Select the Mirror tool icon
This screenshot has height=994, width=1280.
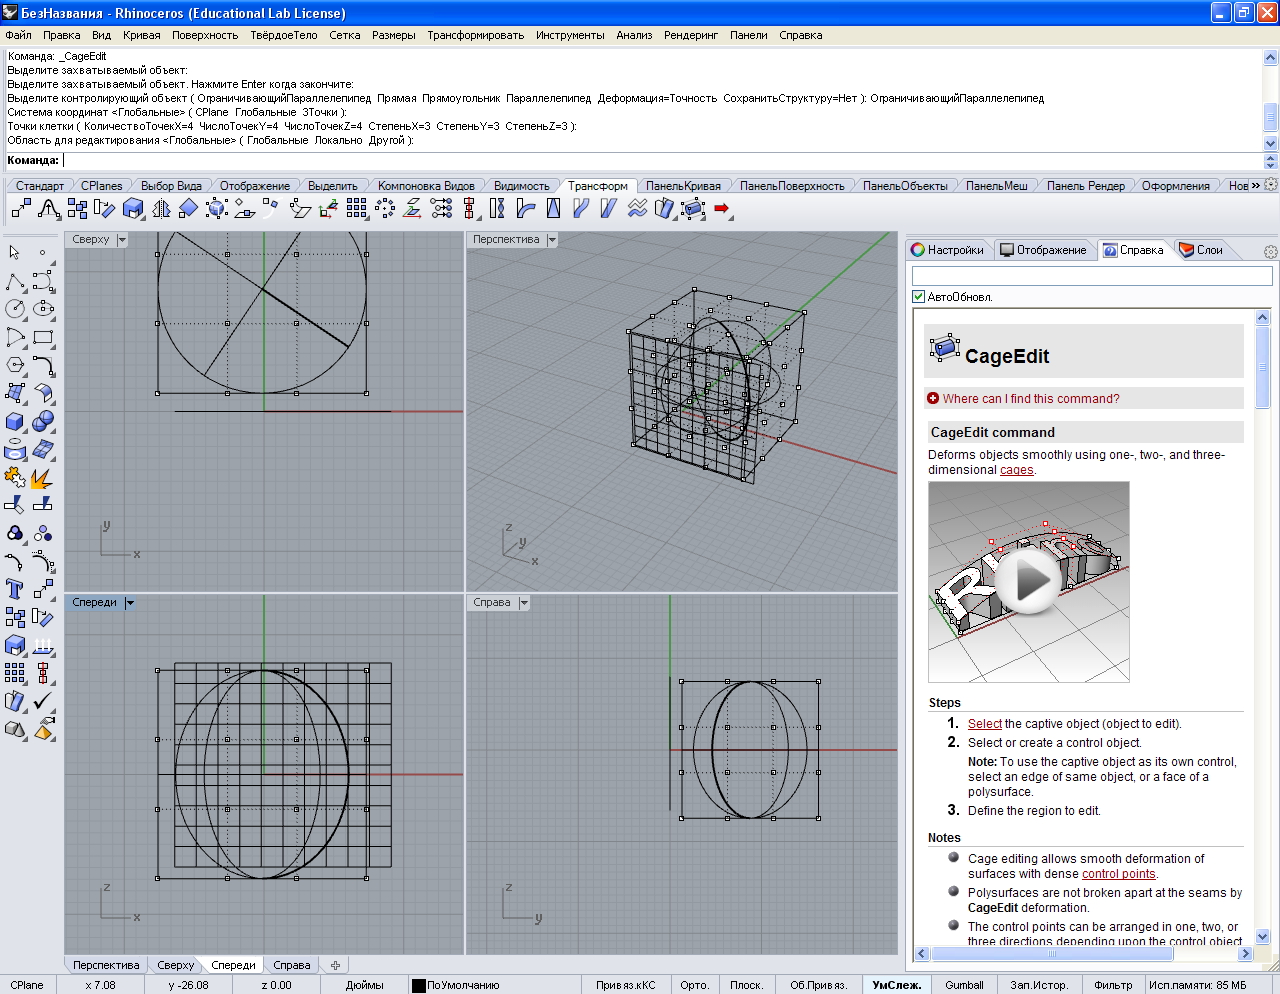pos(161,208)
